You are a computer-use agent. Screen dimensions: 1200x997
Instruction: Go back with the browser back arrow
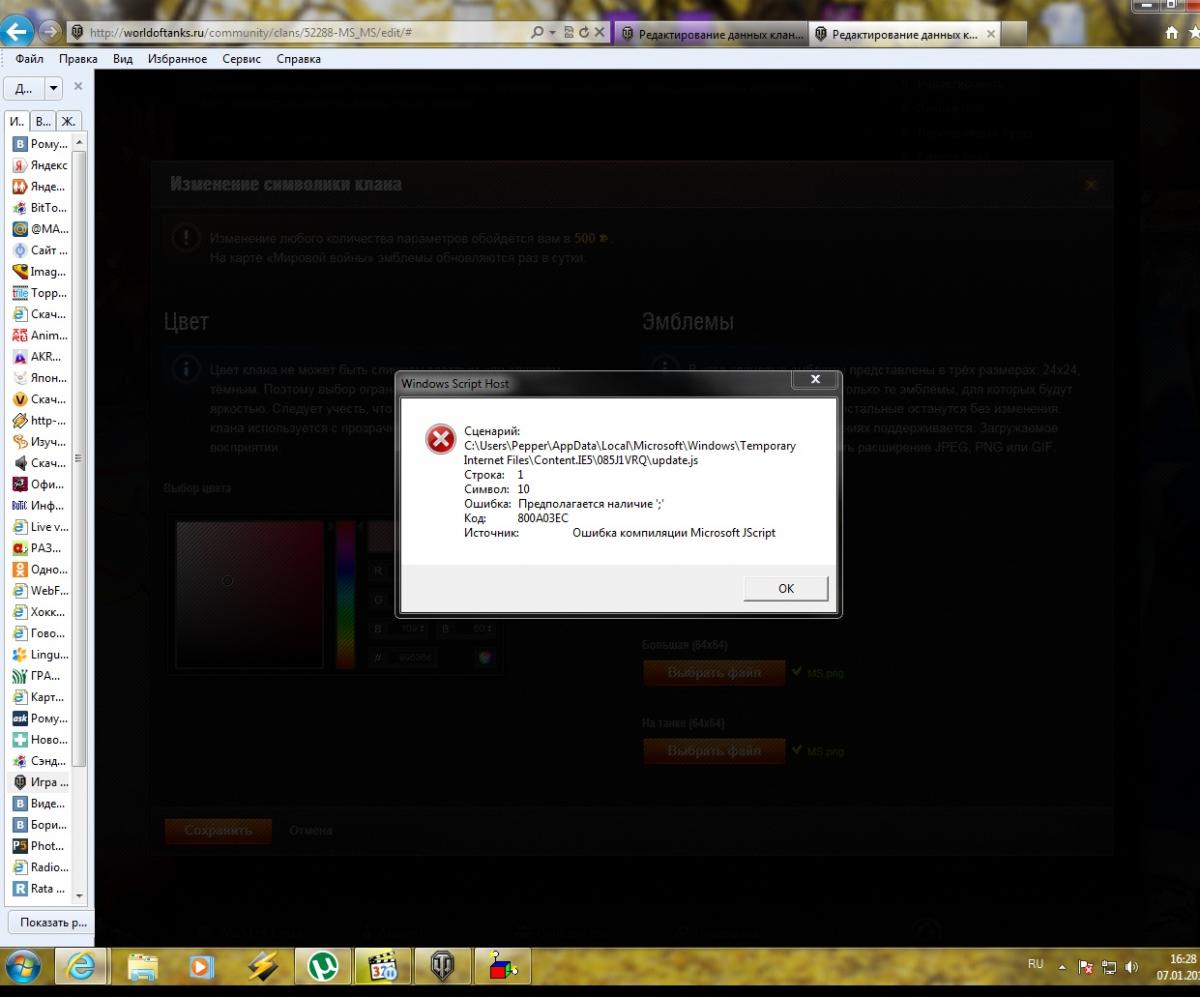[x=19, y=32]
